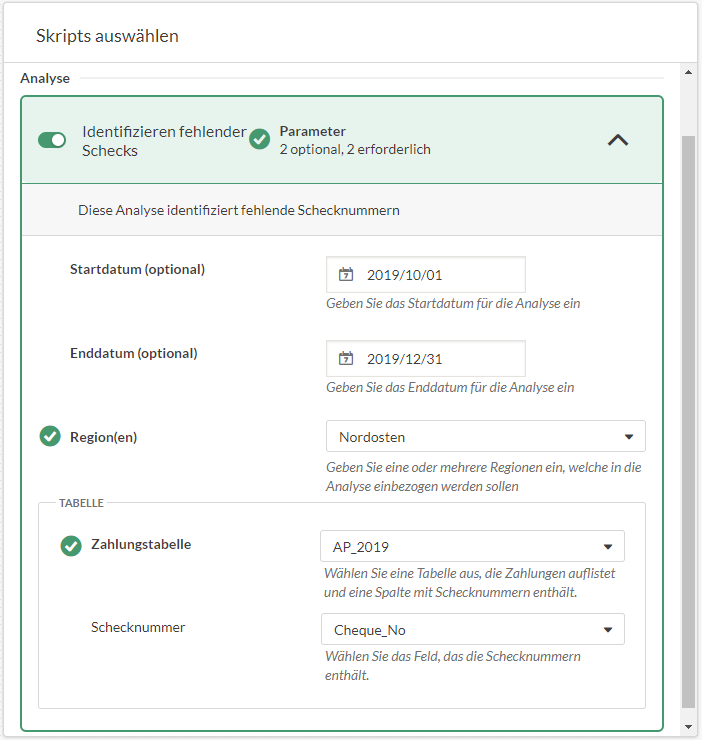Click the scrollbar down arrow
Viewport: 702px width, 740px height.
click(688, 727)
